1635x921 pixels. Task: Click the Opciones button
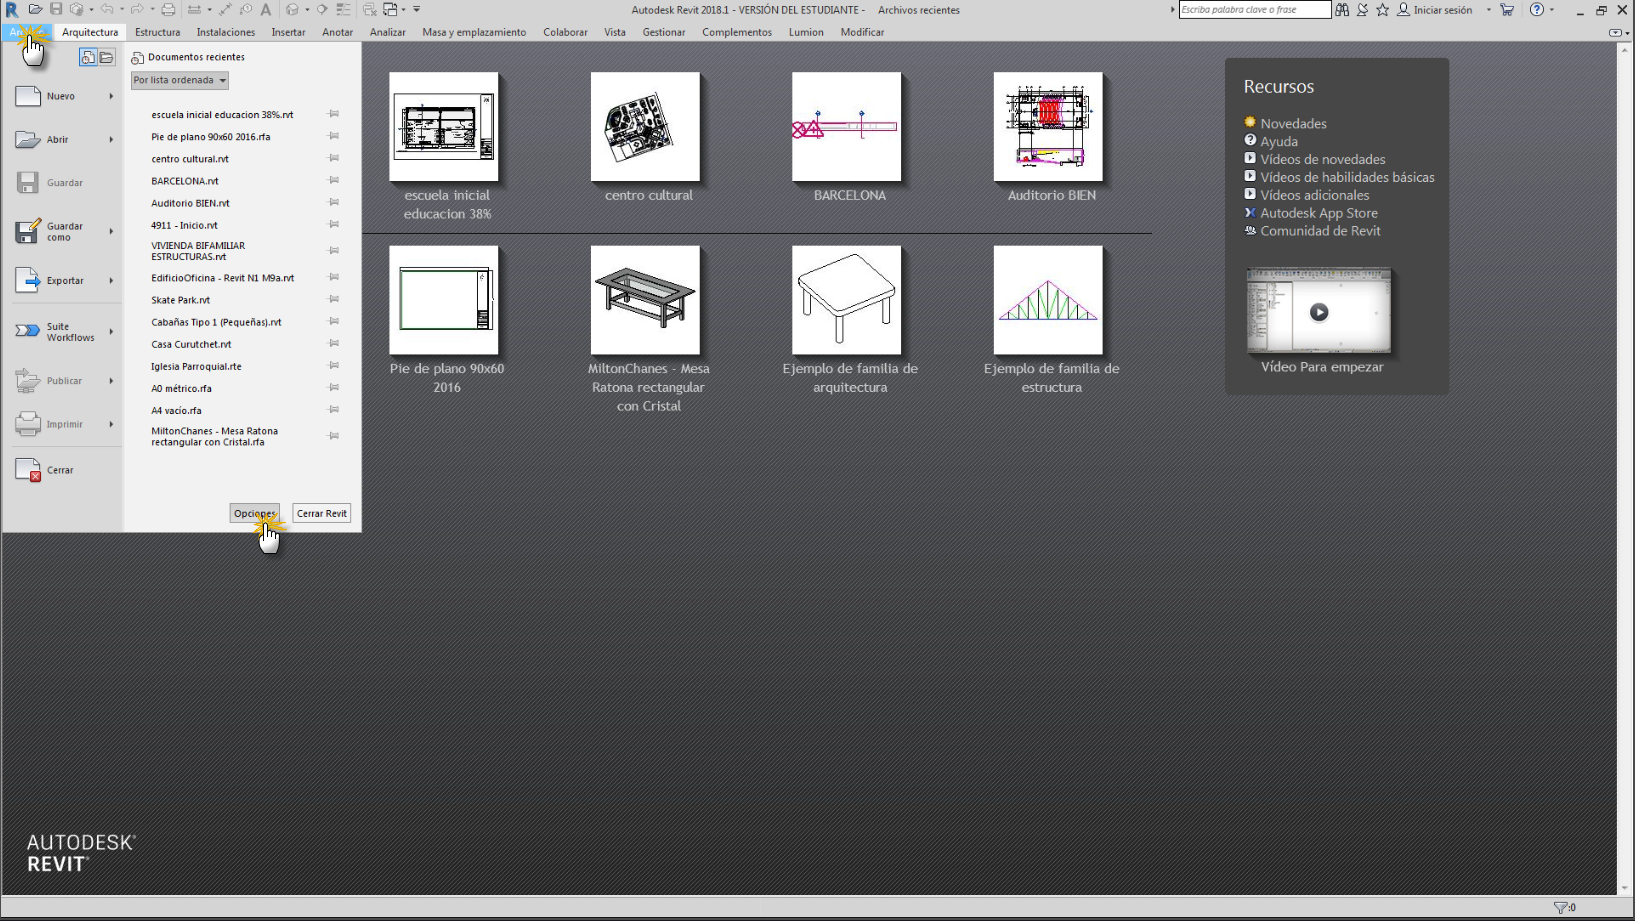pyautogui.click(x=254, y=513)
